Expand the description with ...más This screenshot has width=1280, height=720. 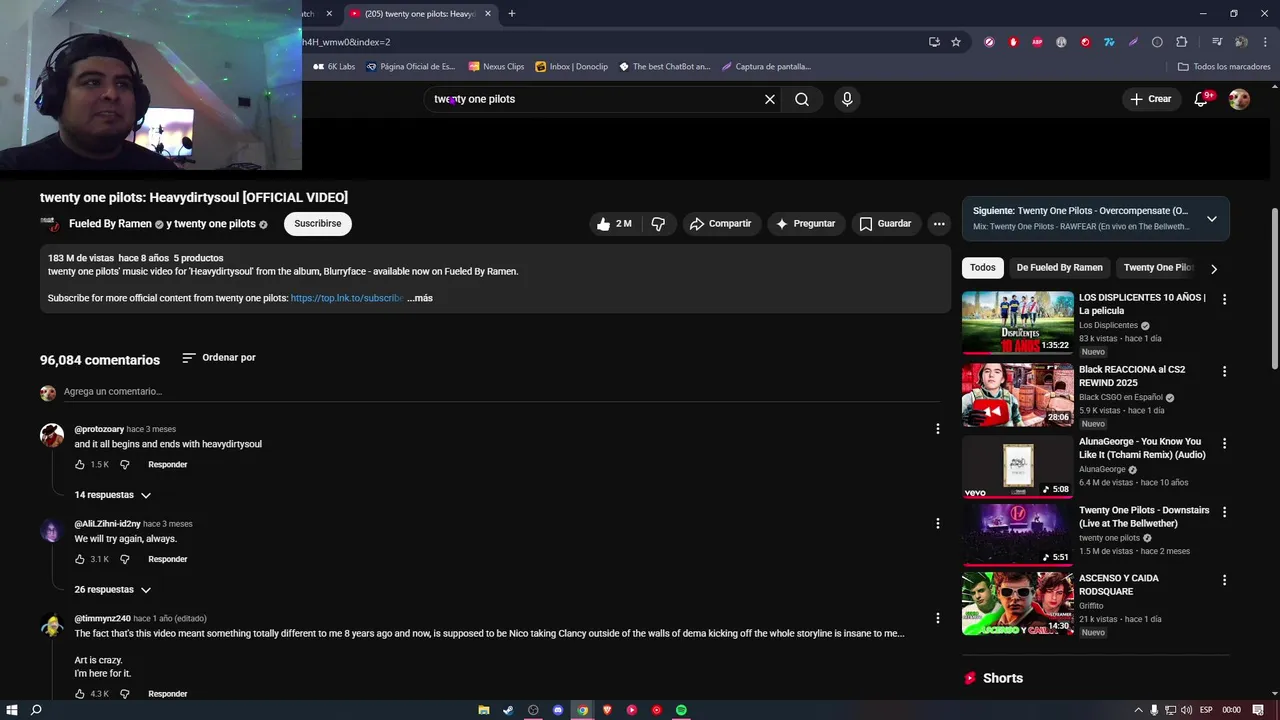pos(420,298)
